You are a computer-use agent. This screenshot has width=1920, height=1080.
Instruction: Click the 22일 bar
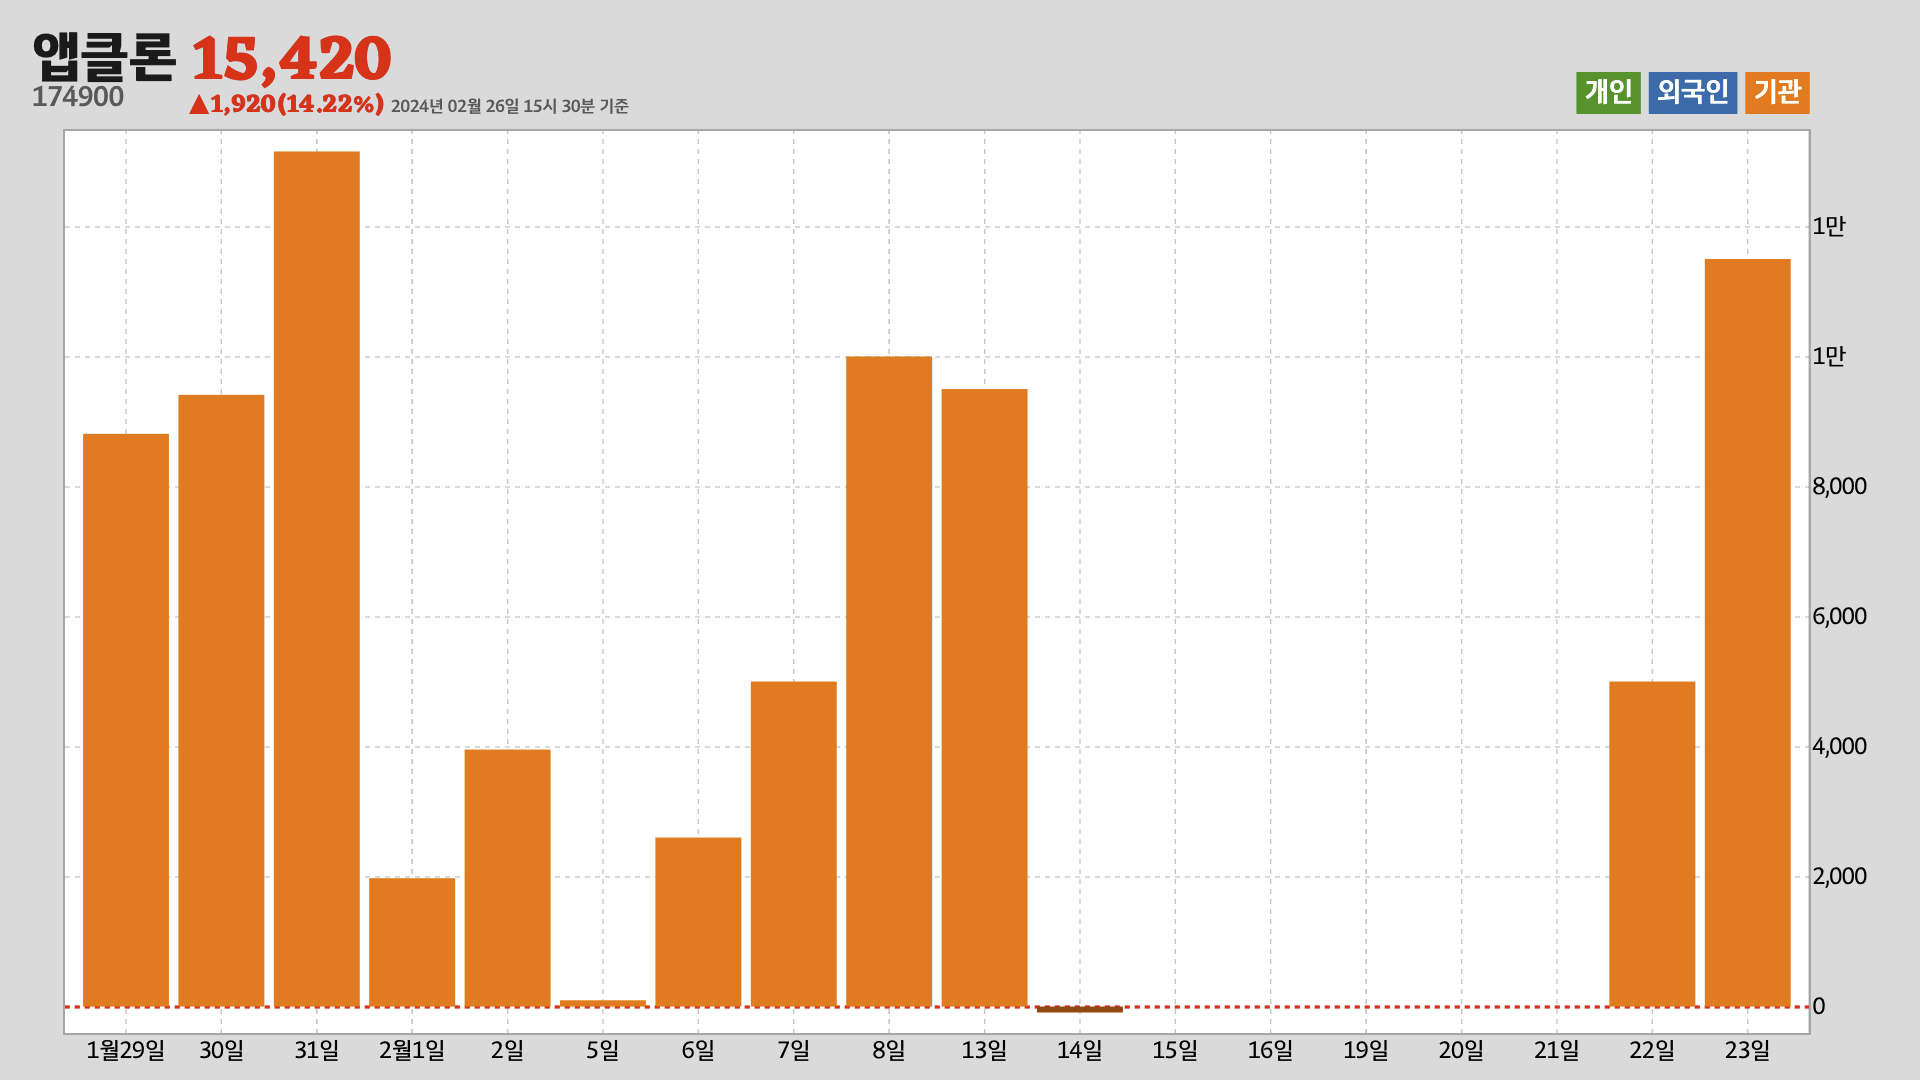(1652, 844)
